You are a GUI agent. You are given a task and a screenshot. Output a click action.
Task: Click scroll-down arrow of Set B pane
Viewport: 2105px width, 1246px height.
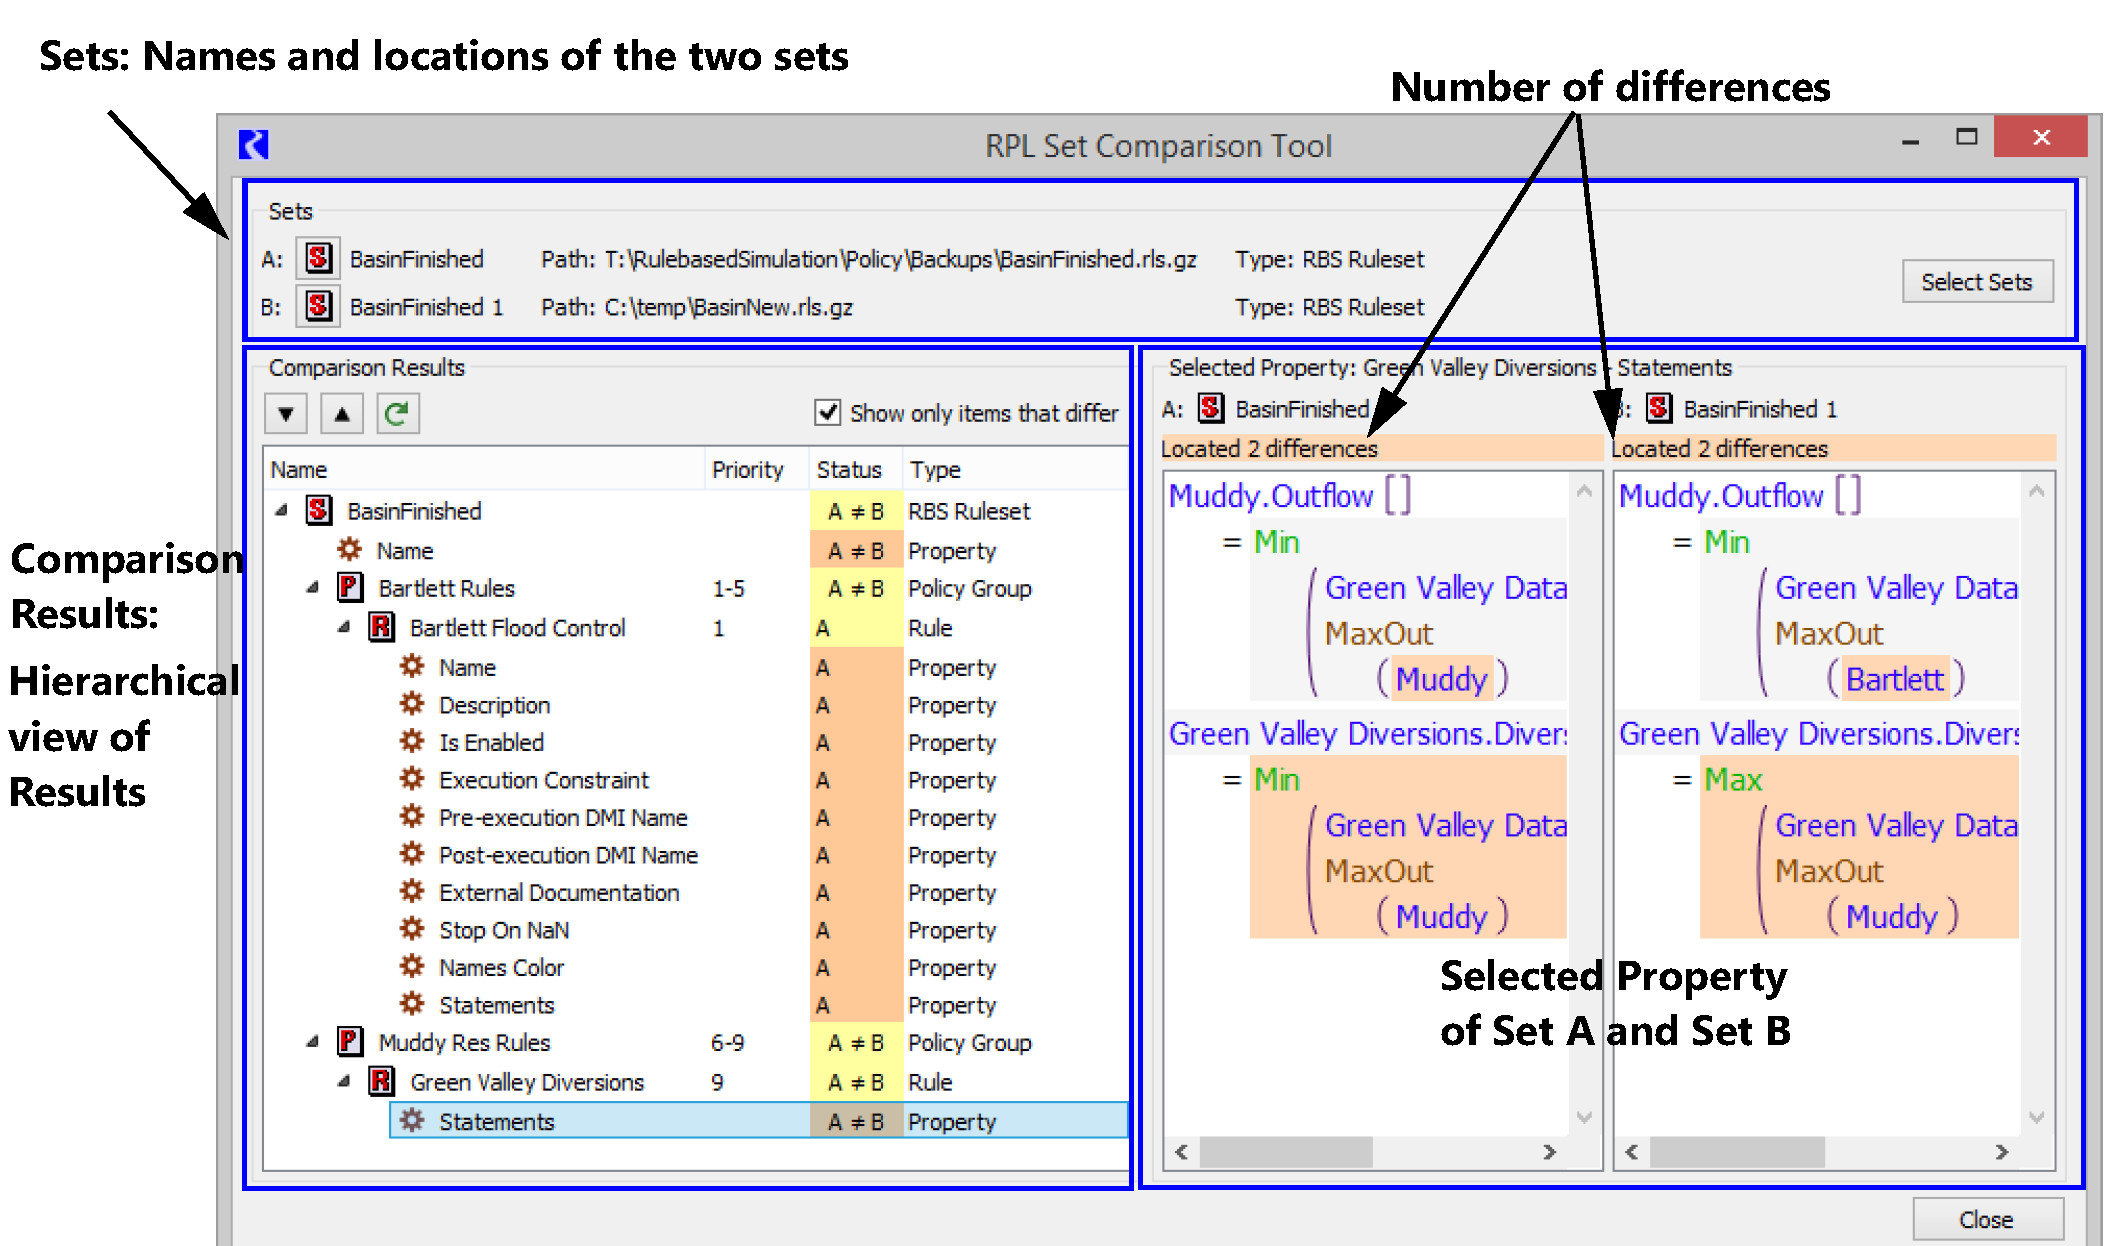(2036, 1117)
